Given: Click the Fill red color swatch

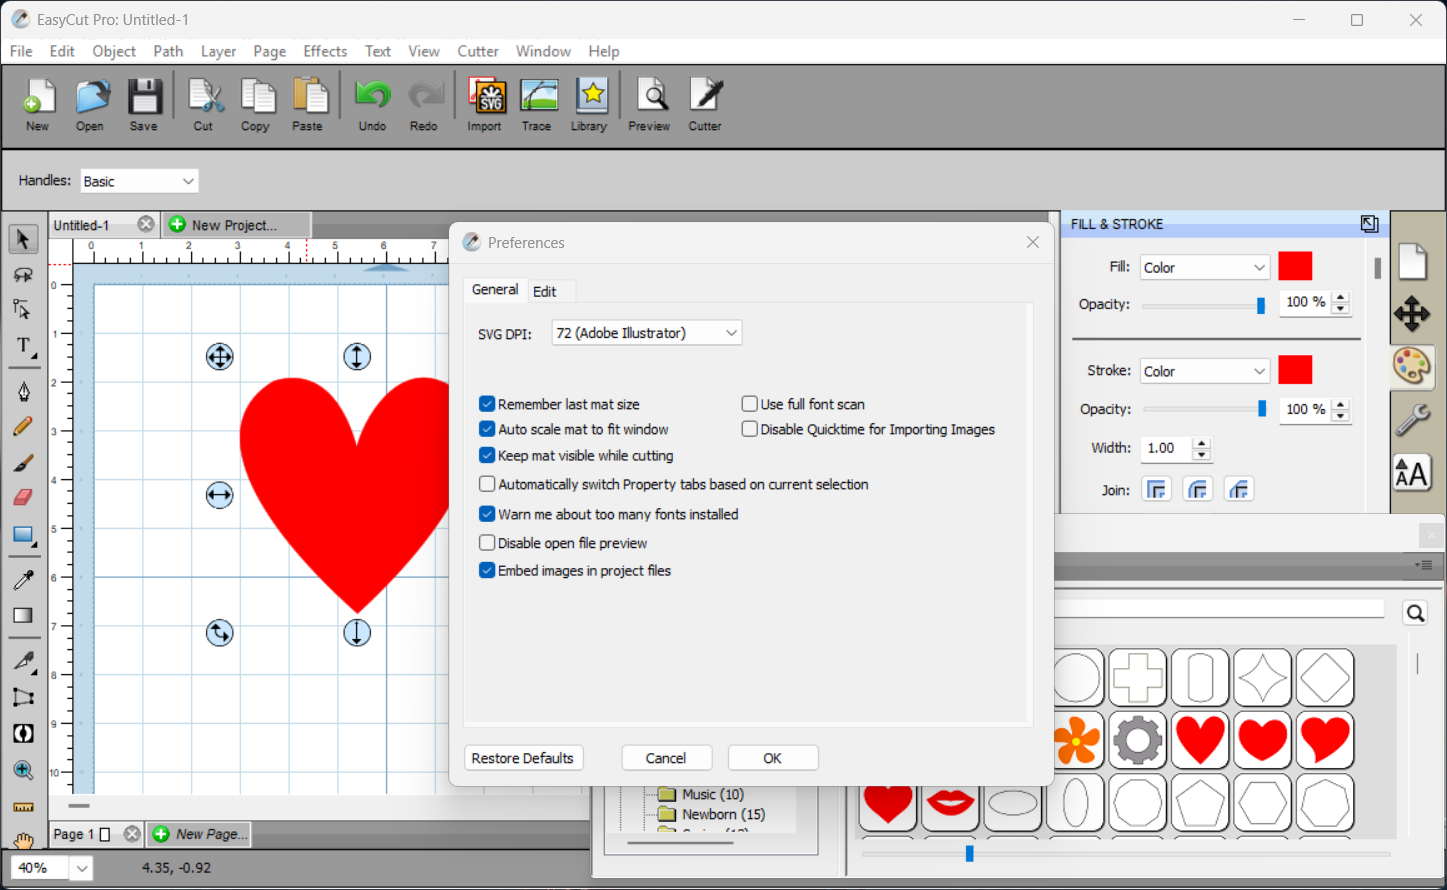Looking at the screenshot, I should tap(1295, 266).
